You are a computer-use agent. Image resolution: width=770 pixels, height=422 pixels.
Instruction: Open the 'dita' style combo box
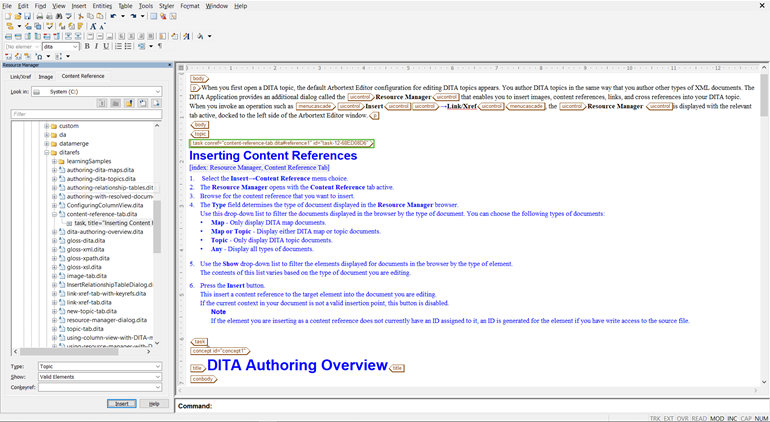tap(61, 47)
